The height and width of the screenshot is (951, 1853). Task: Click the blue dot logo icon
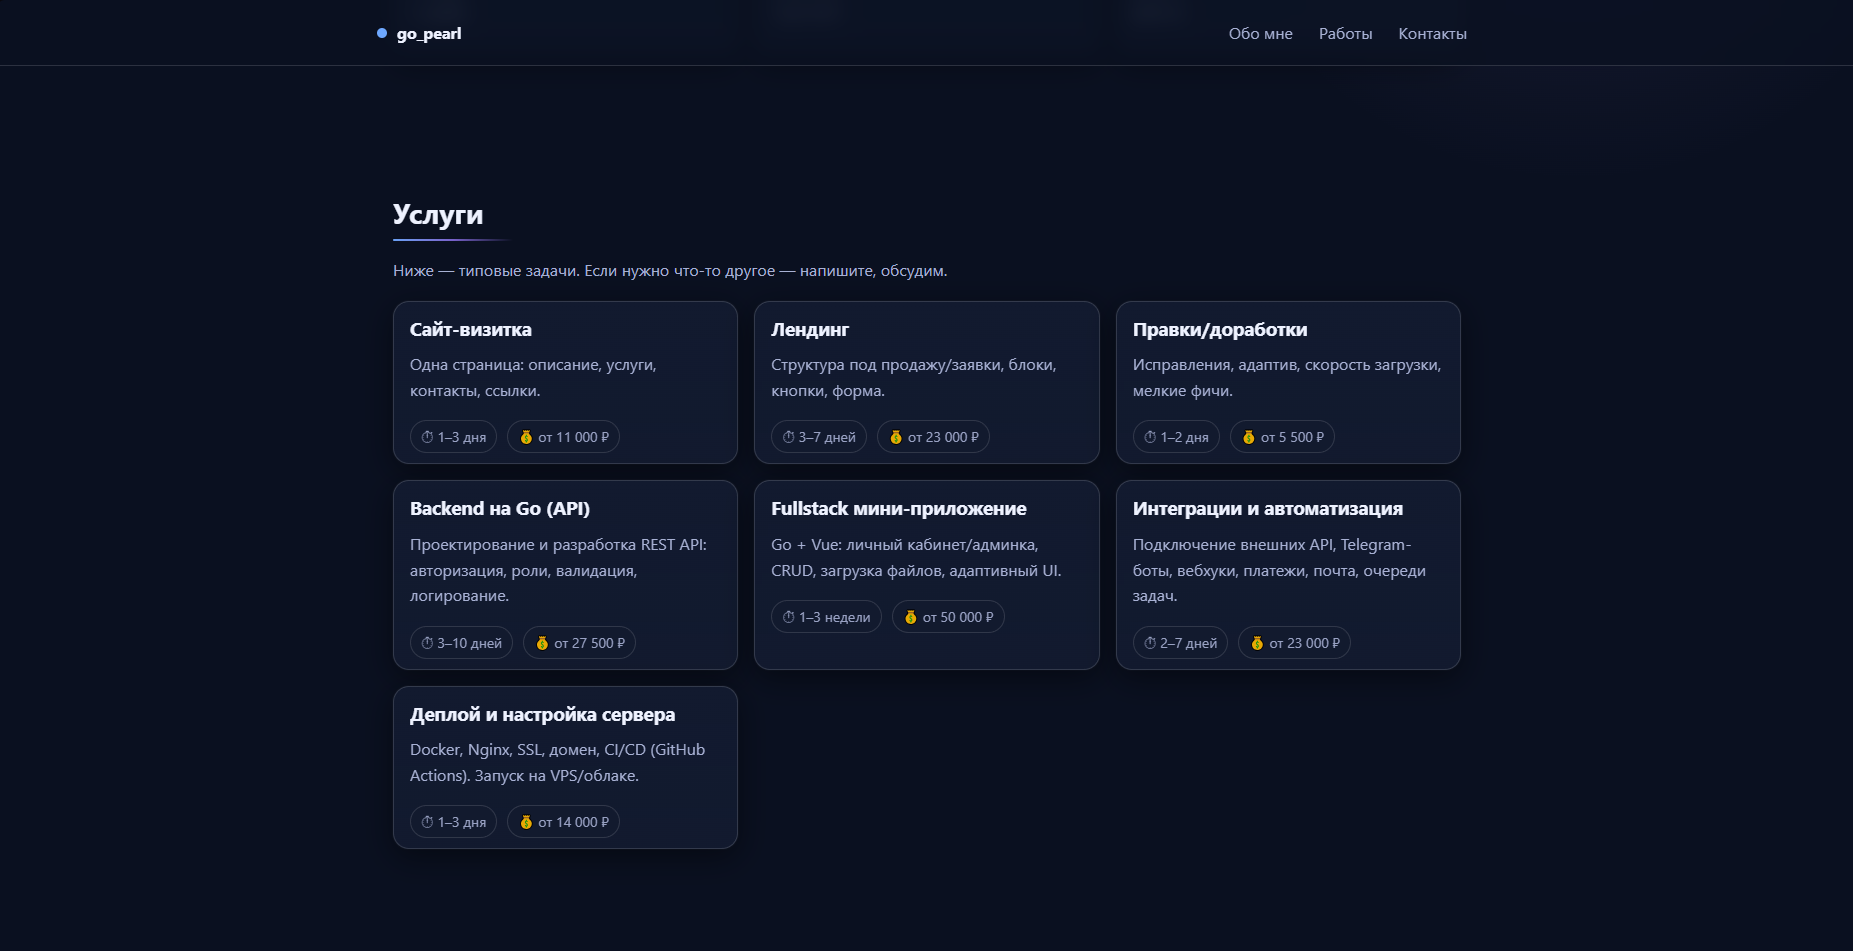[x=382, y=33]
